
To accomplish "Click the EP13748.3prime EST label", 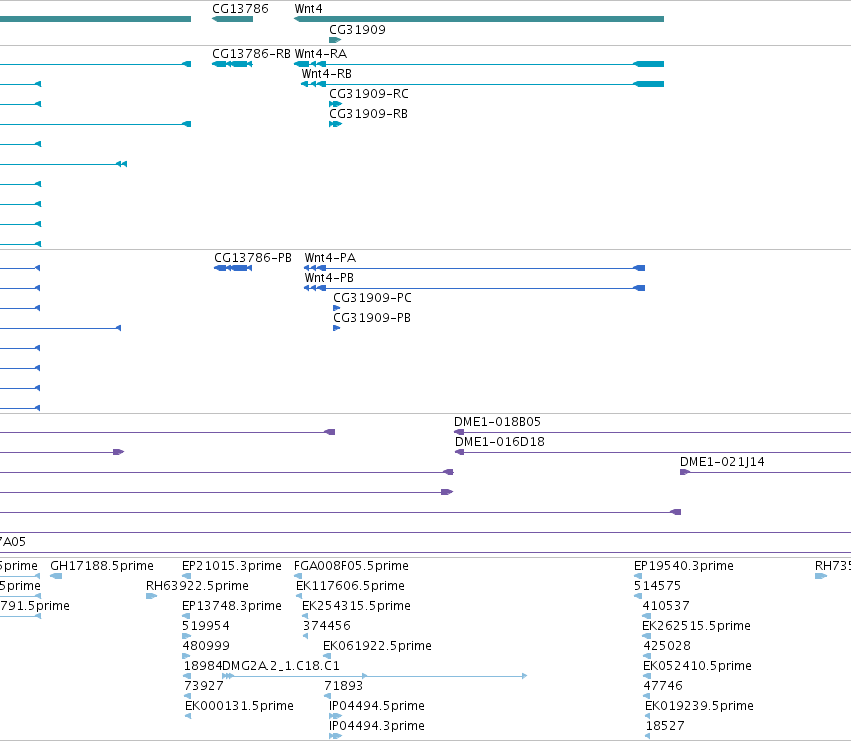I will tap(232, 606).
